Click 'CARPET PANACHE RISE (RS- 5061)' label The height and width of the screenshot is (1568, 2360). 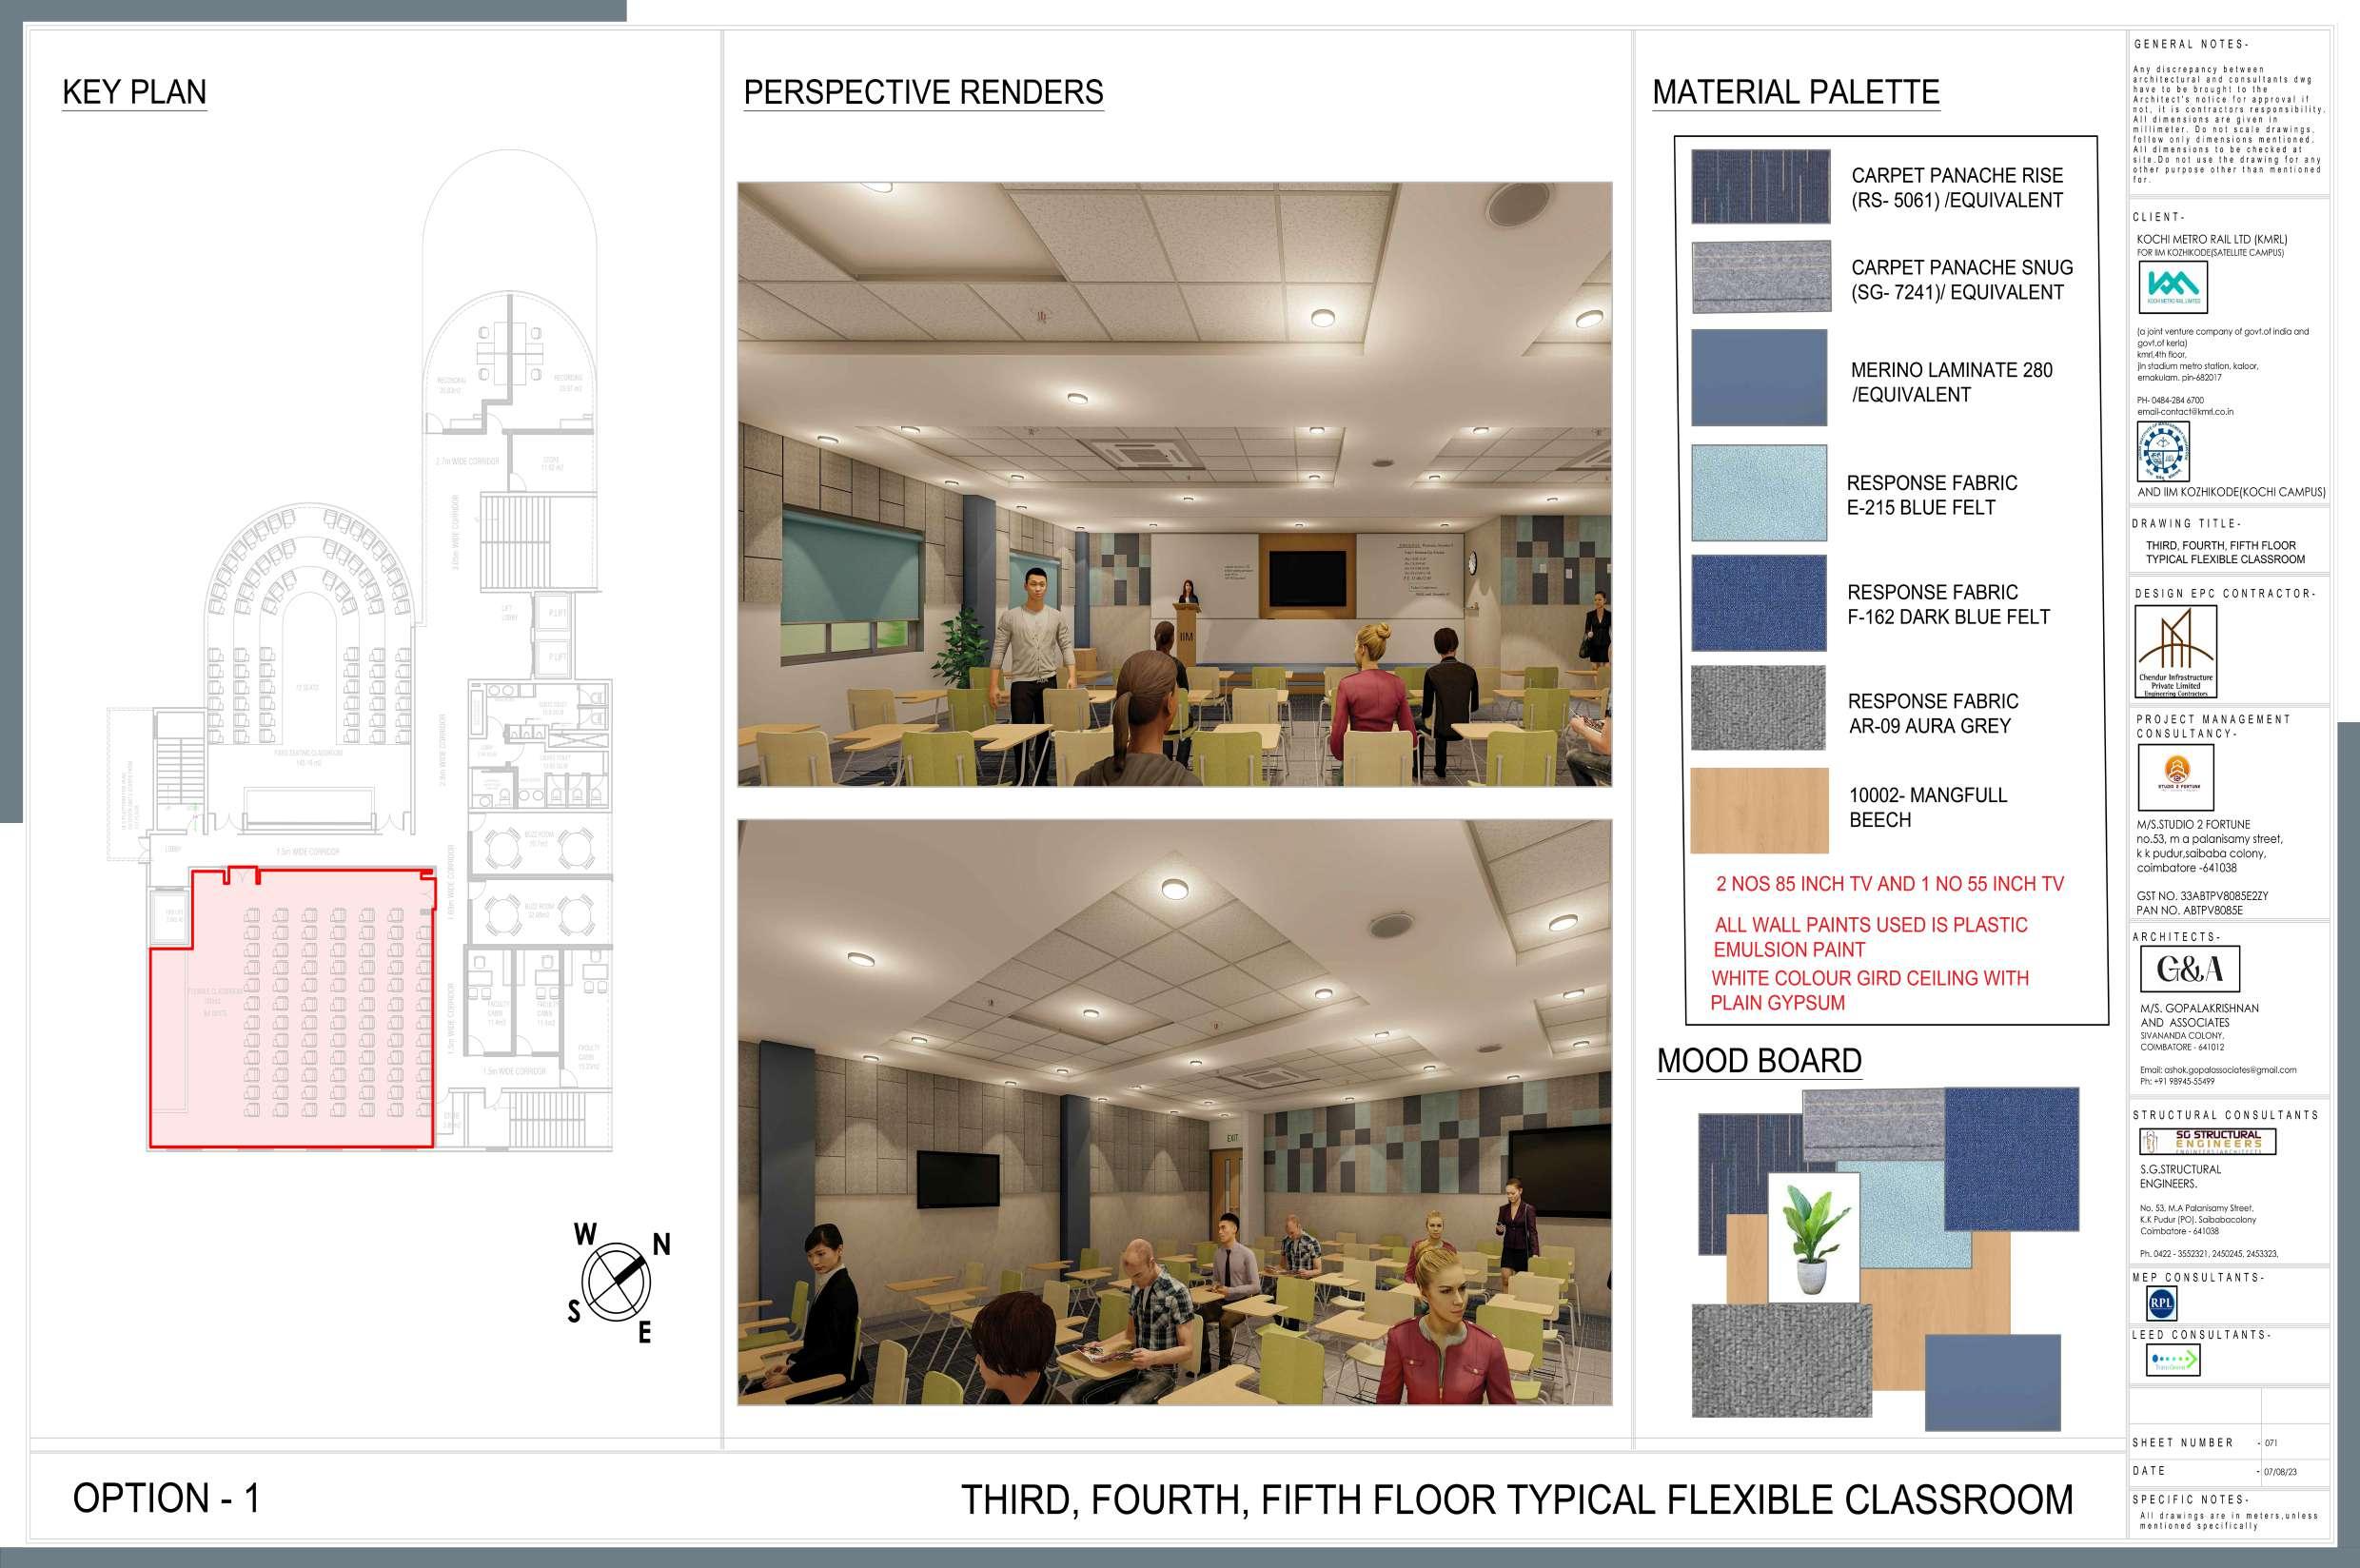click(x=1957, y=187)
